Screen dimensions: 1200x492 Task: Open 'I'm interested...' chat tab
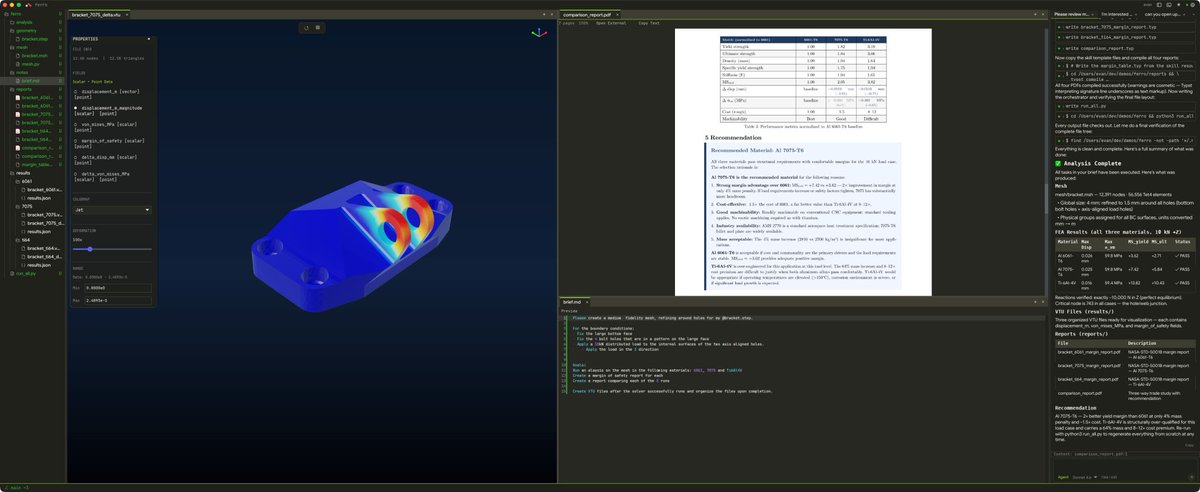point(1120,15)
